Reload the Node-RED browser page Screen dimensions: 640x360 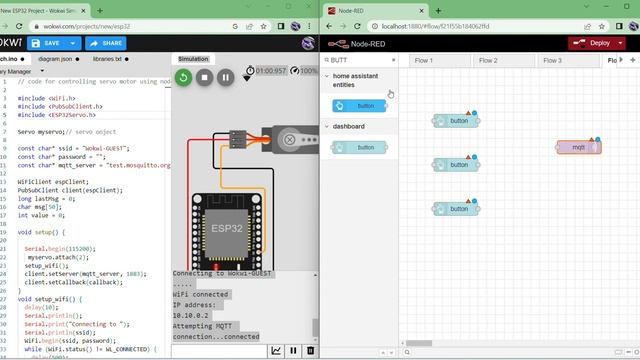(x=357, y=26)
